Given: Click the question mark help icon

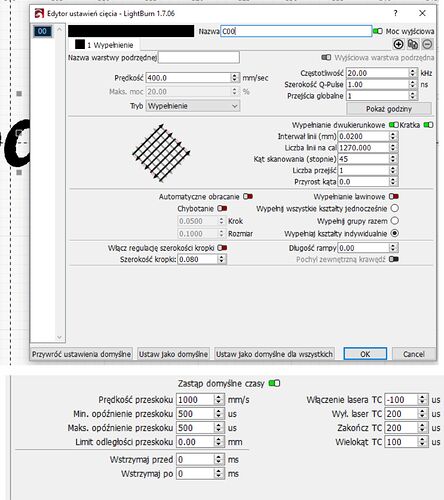Looking at the screenshot, I should pyautogui.click(x=395, y=13).
